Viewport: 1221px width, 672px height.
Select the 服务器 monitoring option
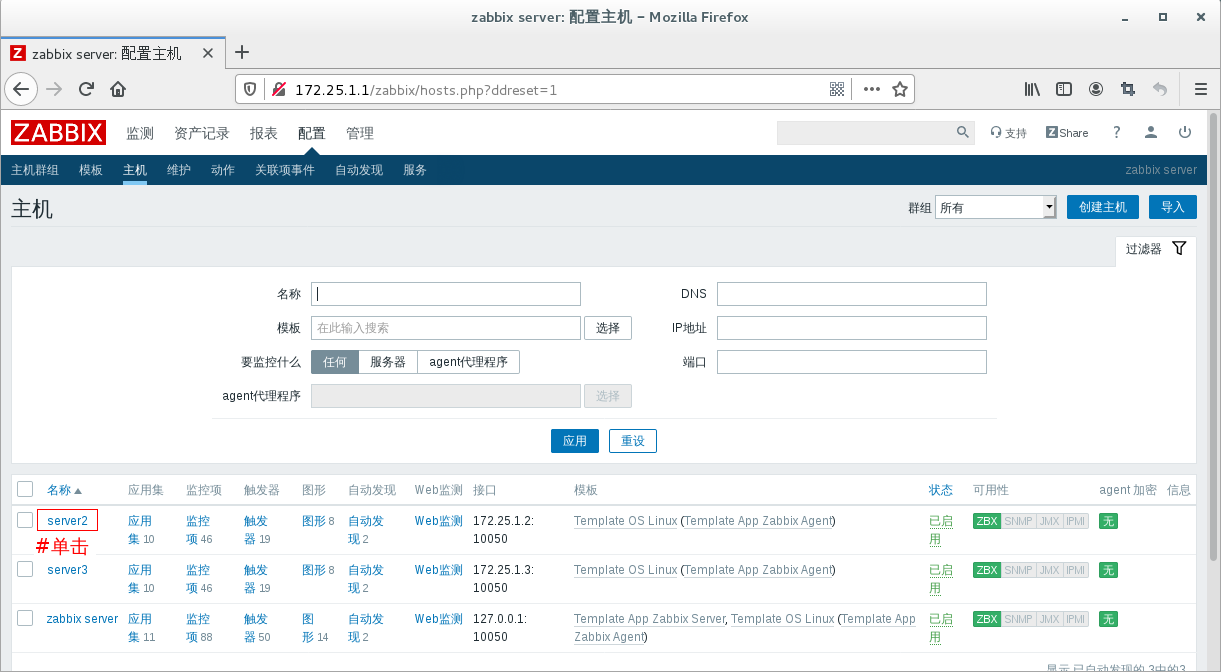388,362
